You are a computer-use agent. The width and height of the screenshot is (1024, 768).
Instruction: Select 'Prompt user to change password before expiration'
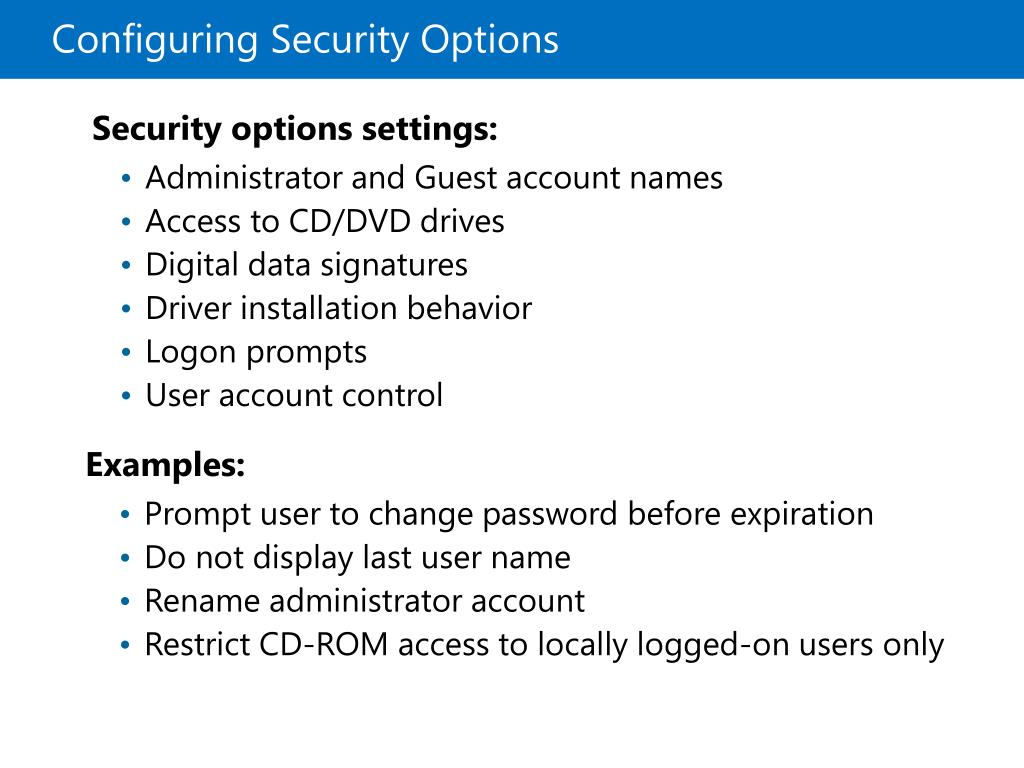coord(509,515)
